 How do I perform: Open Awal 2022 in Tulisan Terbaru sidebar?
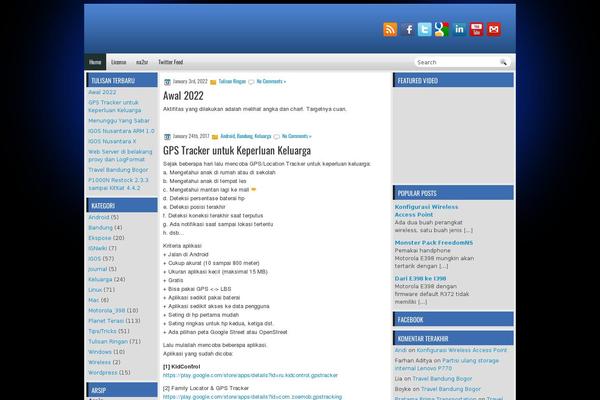[x=103, y=92]
